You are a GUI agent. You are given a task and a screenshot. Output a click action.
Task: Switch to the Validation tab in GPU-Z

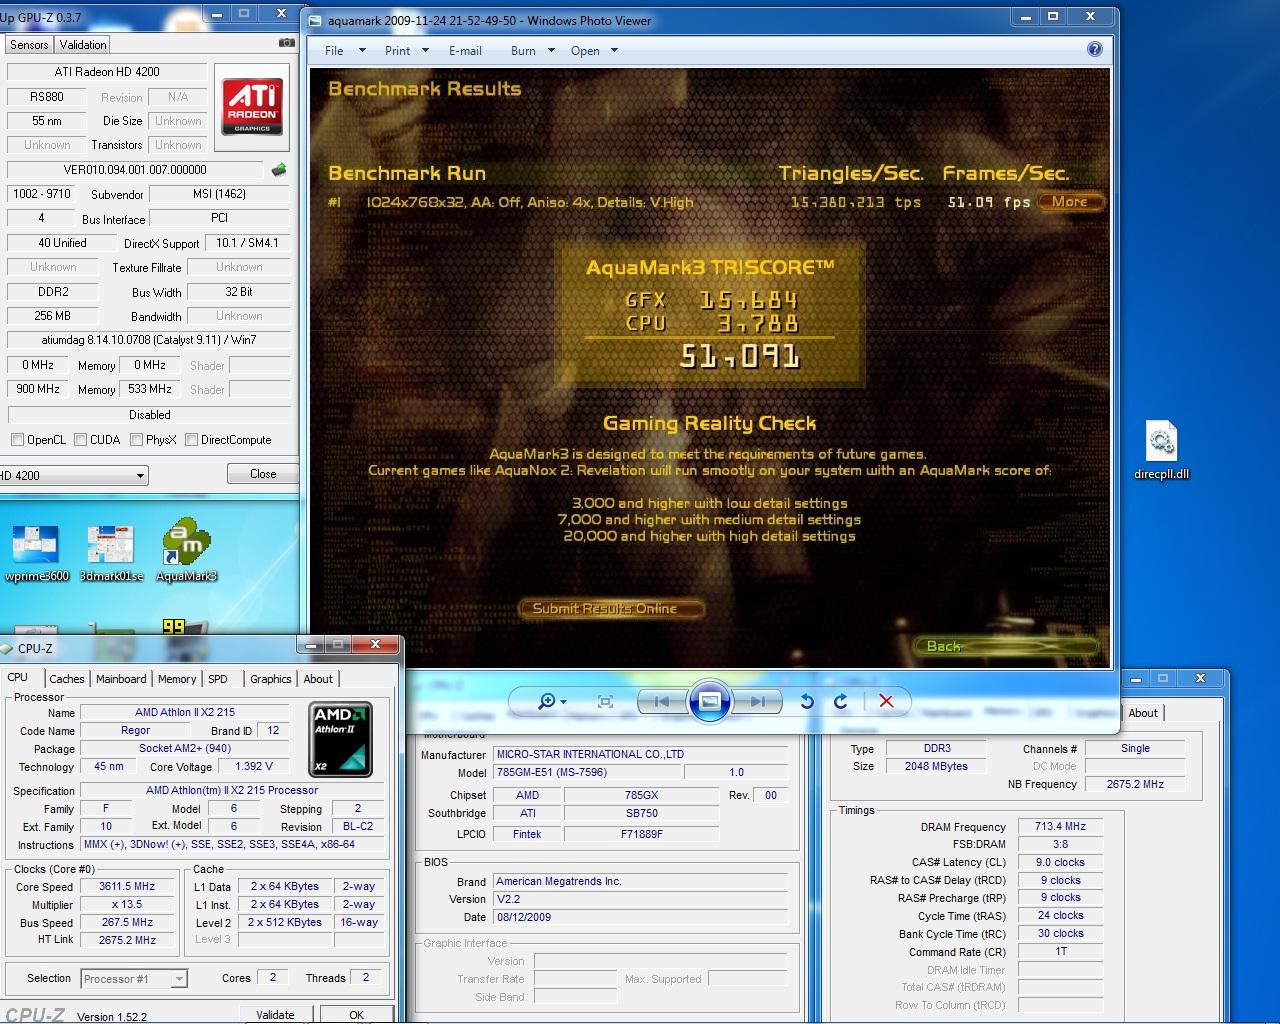tap(83, 45)
